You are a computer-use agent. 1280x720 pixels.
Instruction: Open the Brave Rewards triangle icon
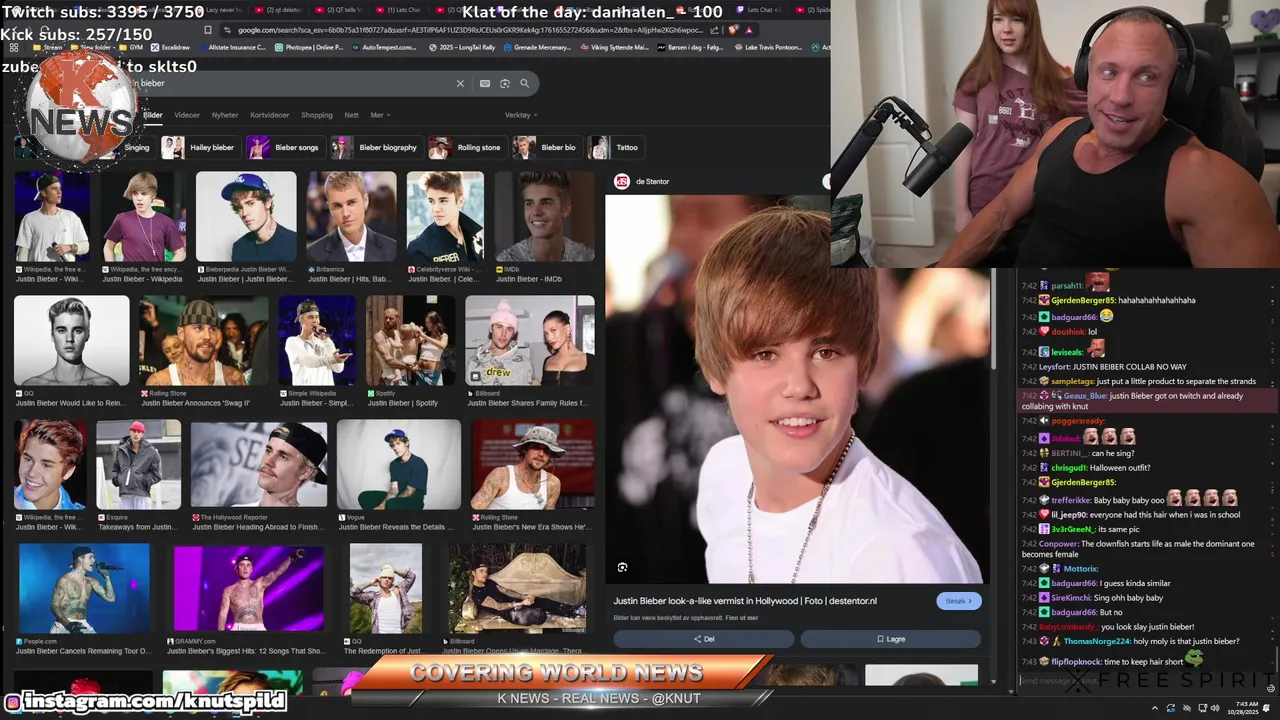749,30
